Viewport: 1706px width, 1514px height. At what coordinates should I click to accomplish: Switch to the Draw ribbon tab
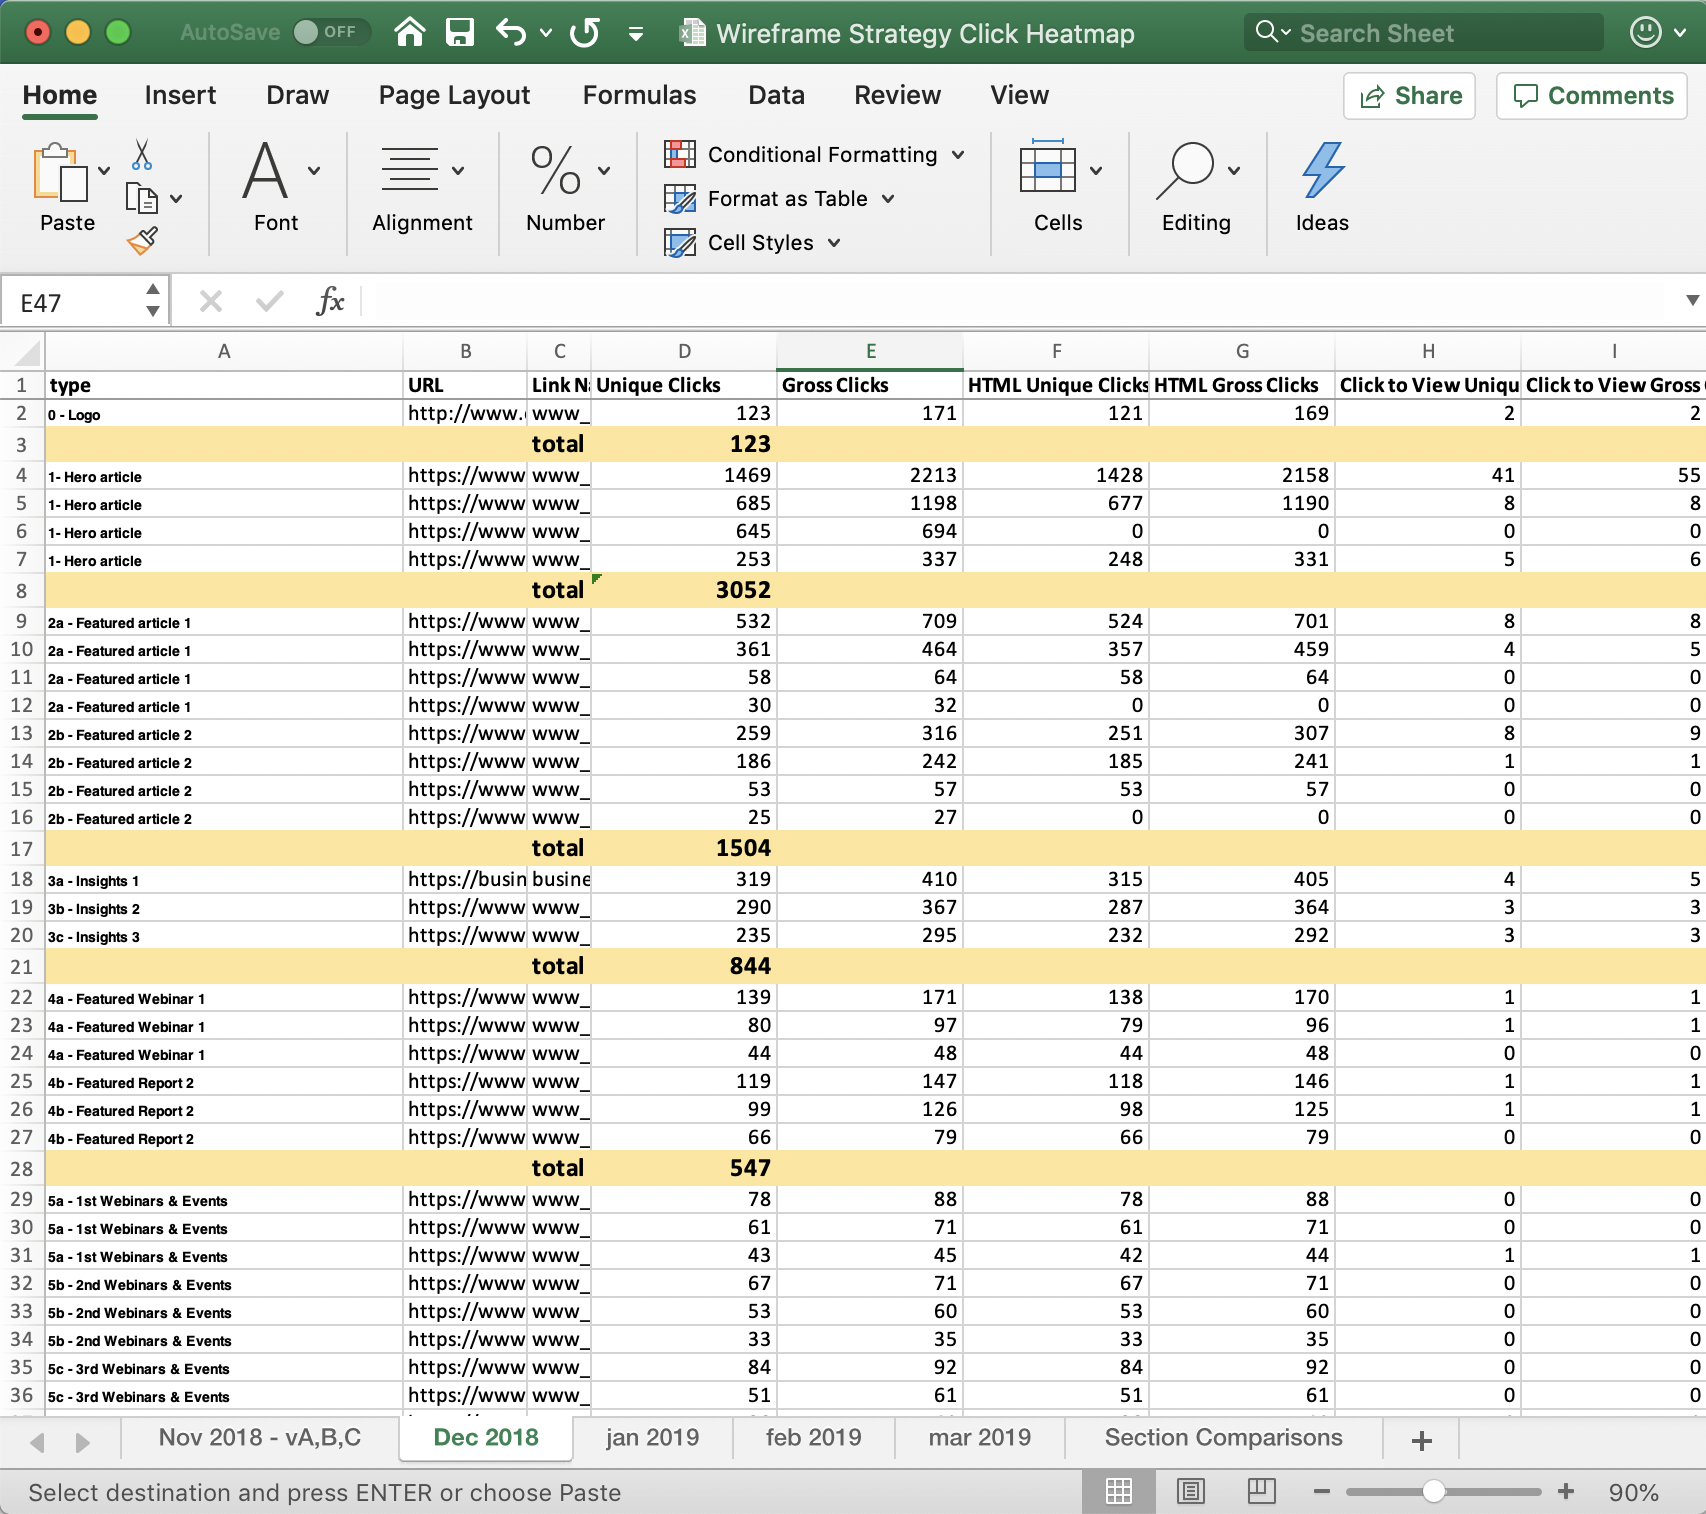297,95
